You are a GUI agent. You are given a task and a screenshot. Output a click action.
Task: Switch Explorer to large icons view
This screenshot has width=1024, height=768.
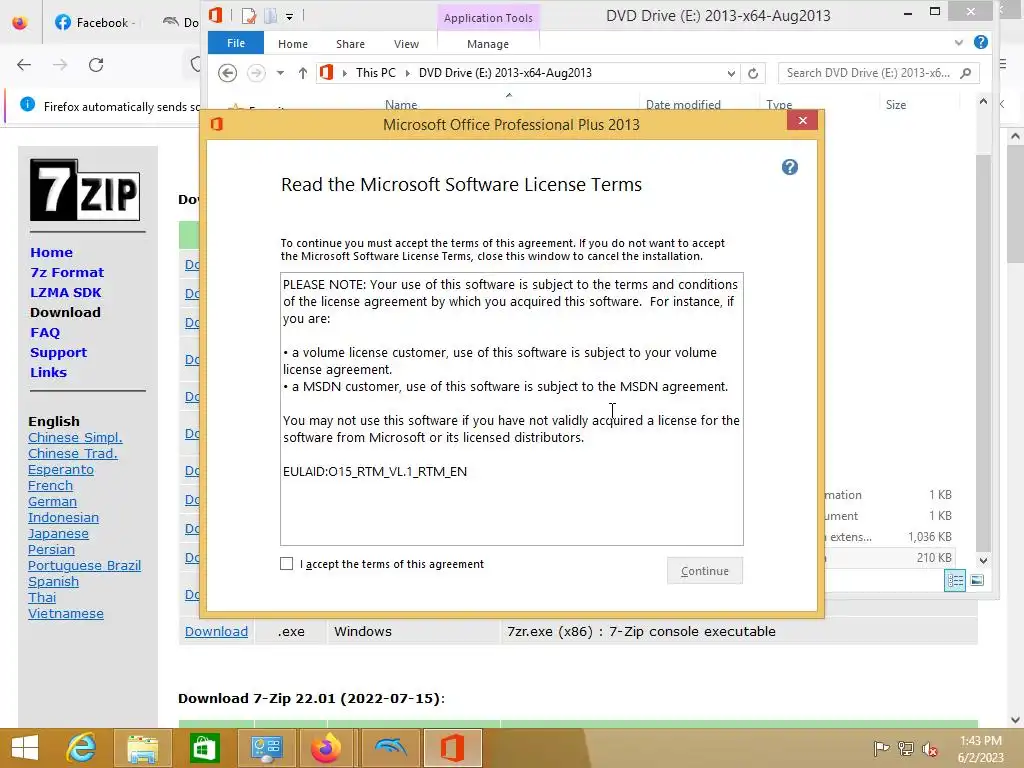pos(977,581)
